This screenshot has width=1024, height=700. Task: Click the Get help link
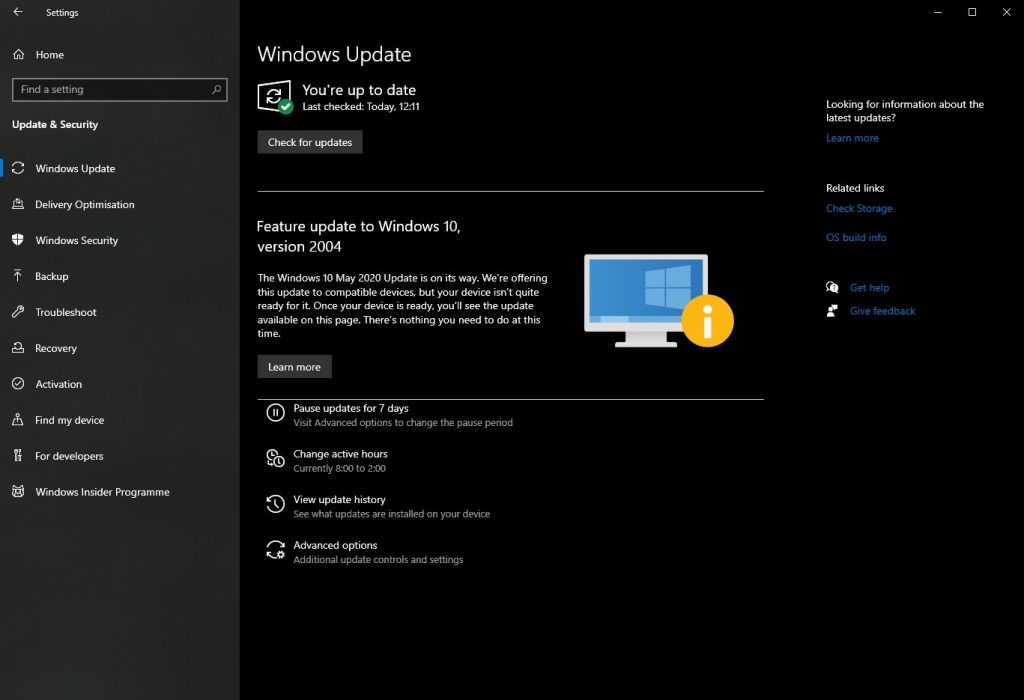pyautogui.click(x=869, y=287)
